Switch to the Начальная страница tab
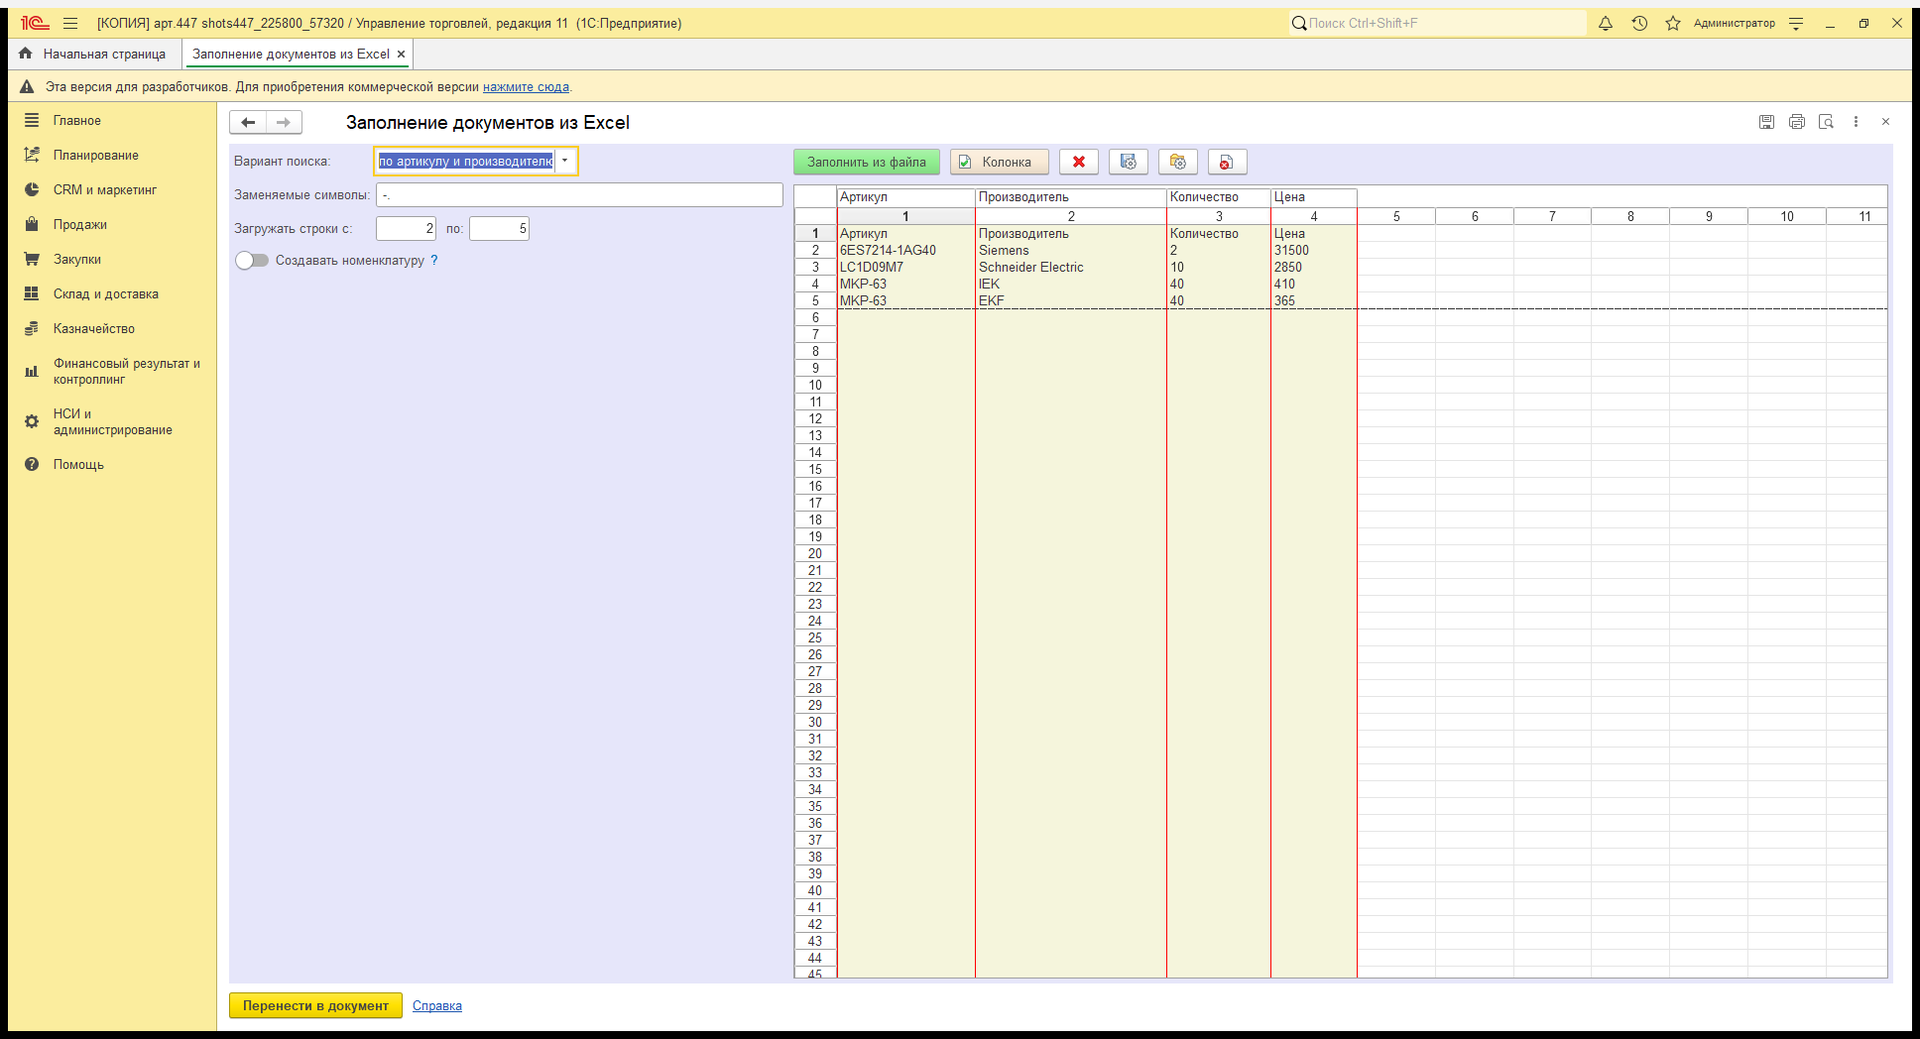 tap(93, 54)
